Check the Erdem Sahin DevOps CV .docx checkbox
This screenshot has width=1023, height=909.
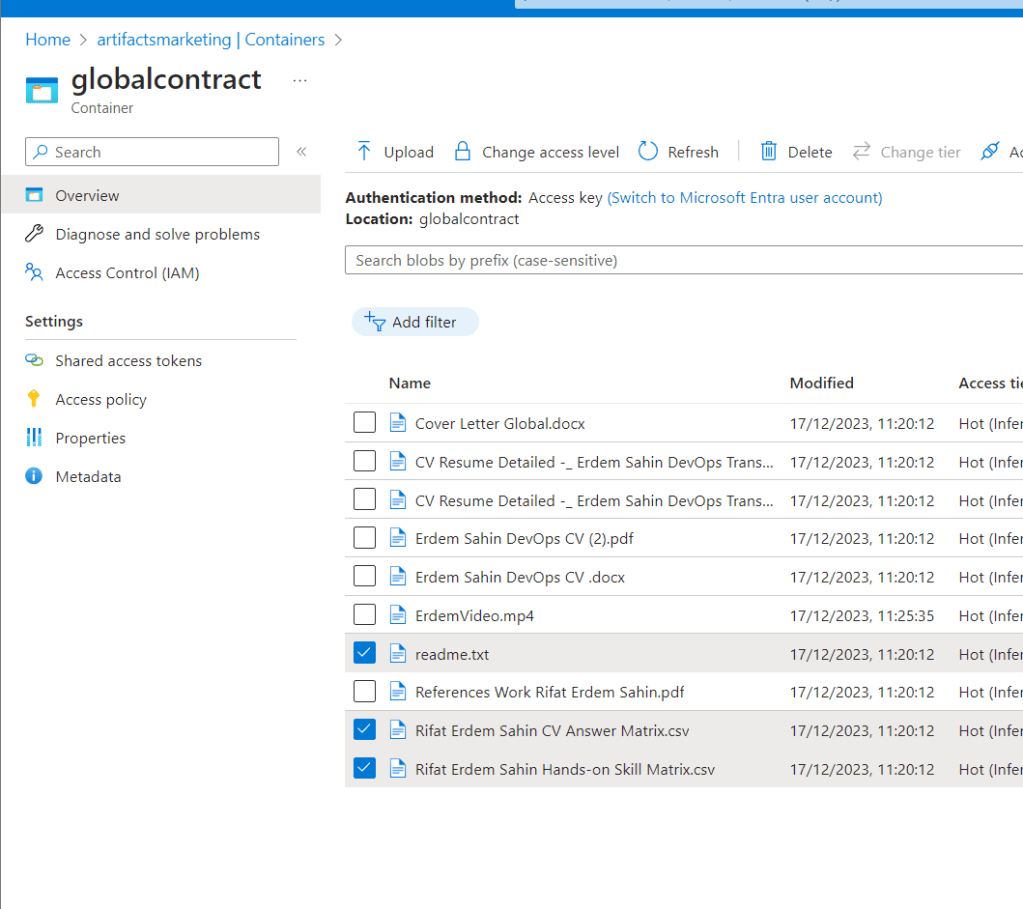365,576
